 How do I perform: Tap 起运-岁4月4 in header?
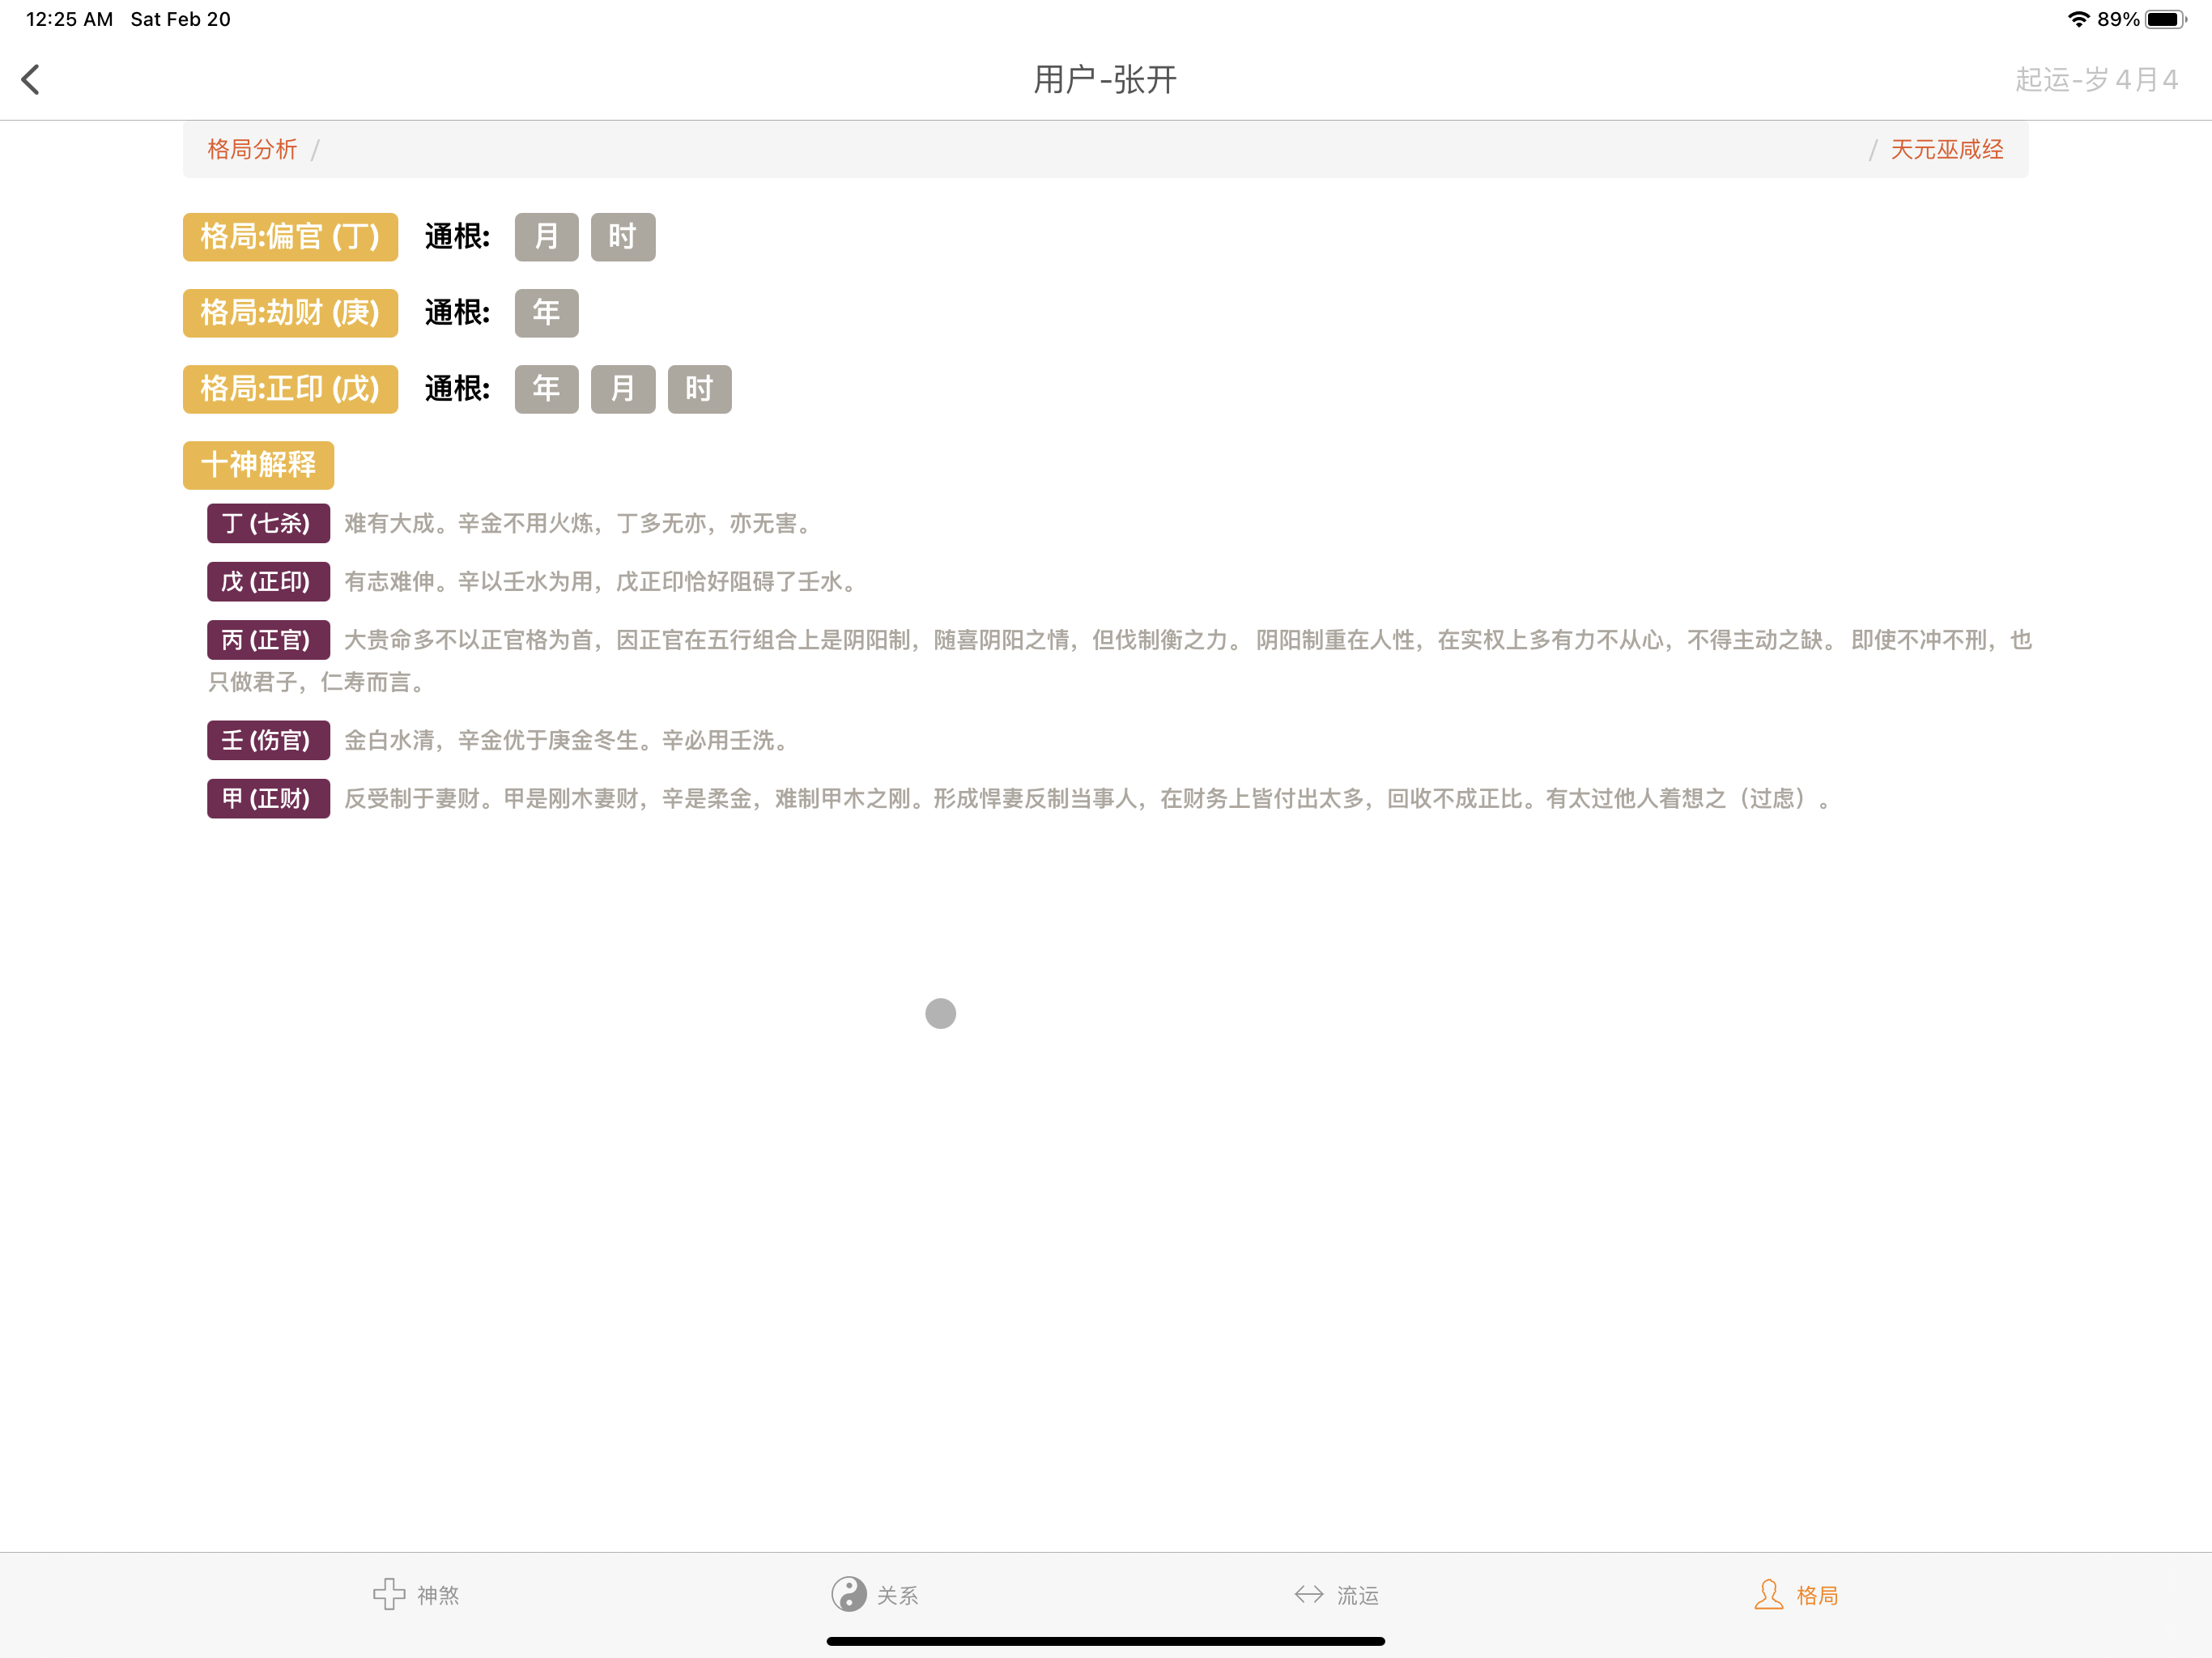[2096, 79]
